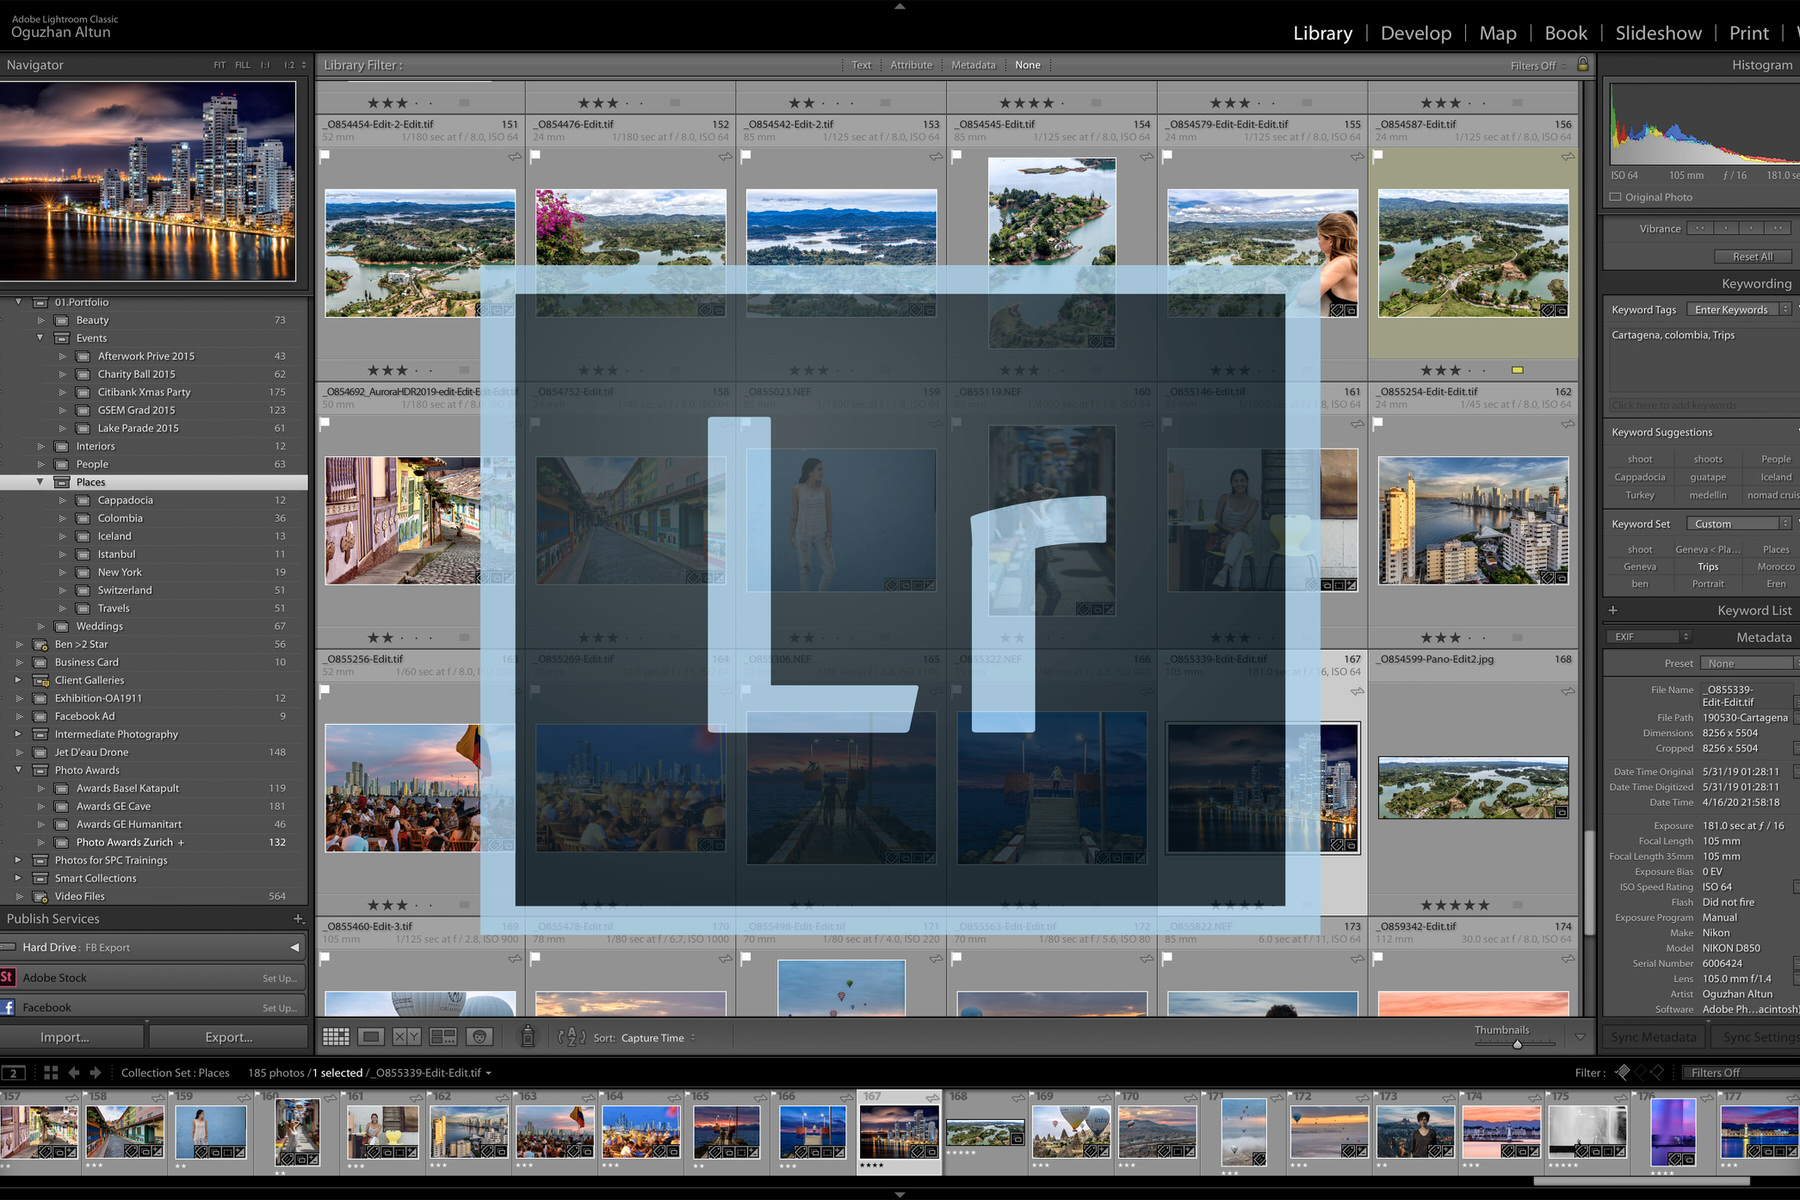Screen dimensions: 1800x1200
Task: Add a new Publish Services connection
Action: click(x=298, y=918)
